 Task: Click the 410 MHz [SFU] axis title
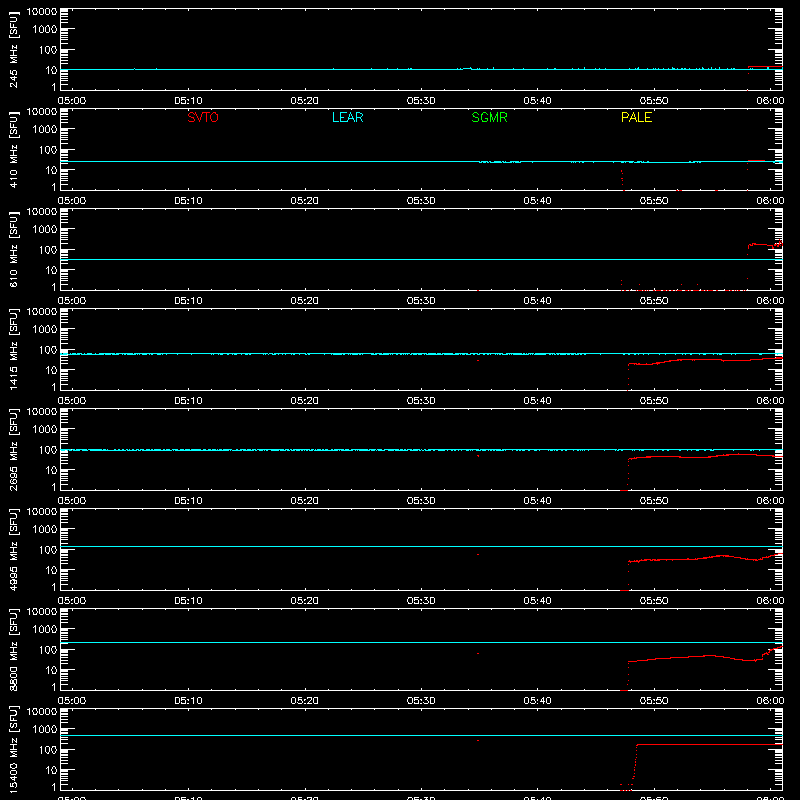click(x=14, y=149)
